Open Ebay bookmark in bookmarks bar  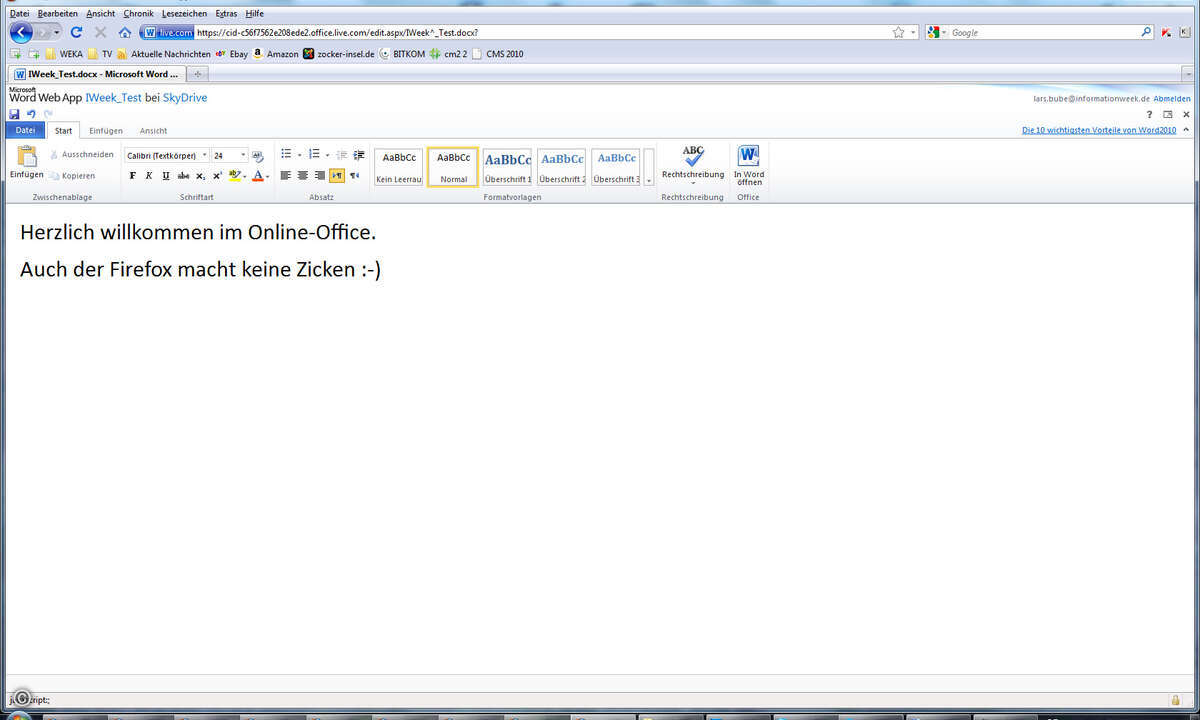tap(231, 54)
